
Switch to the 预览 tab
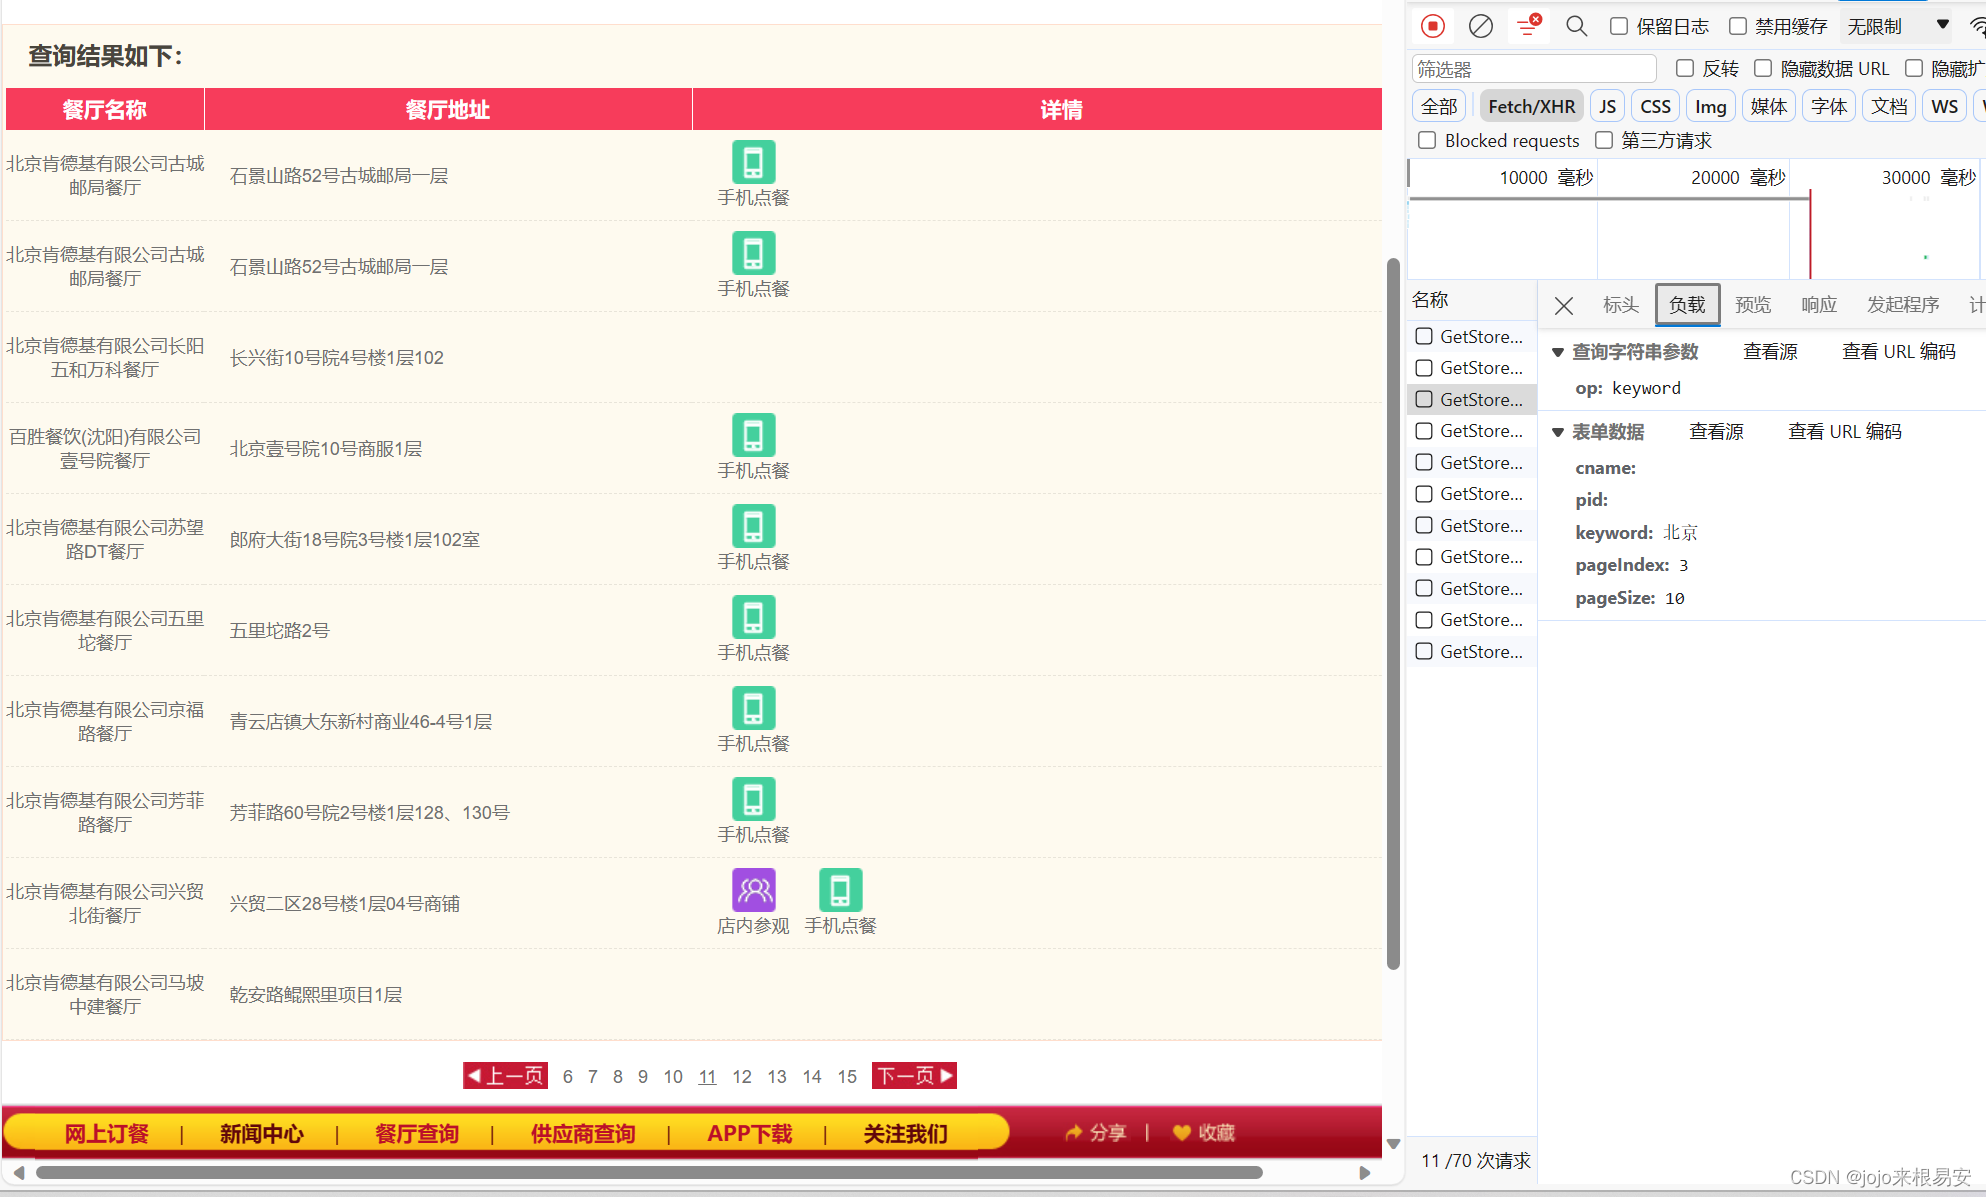pos(1752,305)
